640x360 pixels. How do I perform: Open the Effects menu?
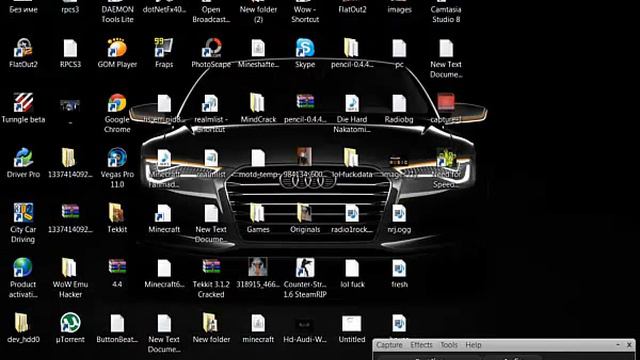point(421,345)
